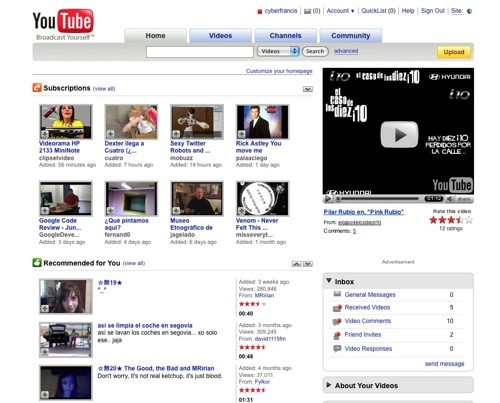Viewport: 500px width, 403px height.
Task: Open The Good, the Bad and MRirian title
Action: [156, 368]
